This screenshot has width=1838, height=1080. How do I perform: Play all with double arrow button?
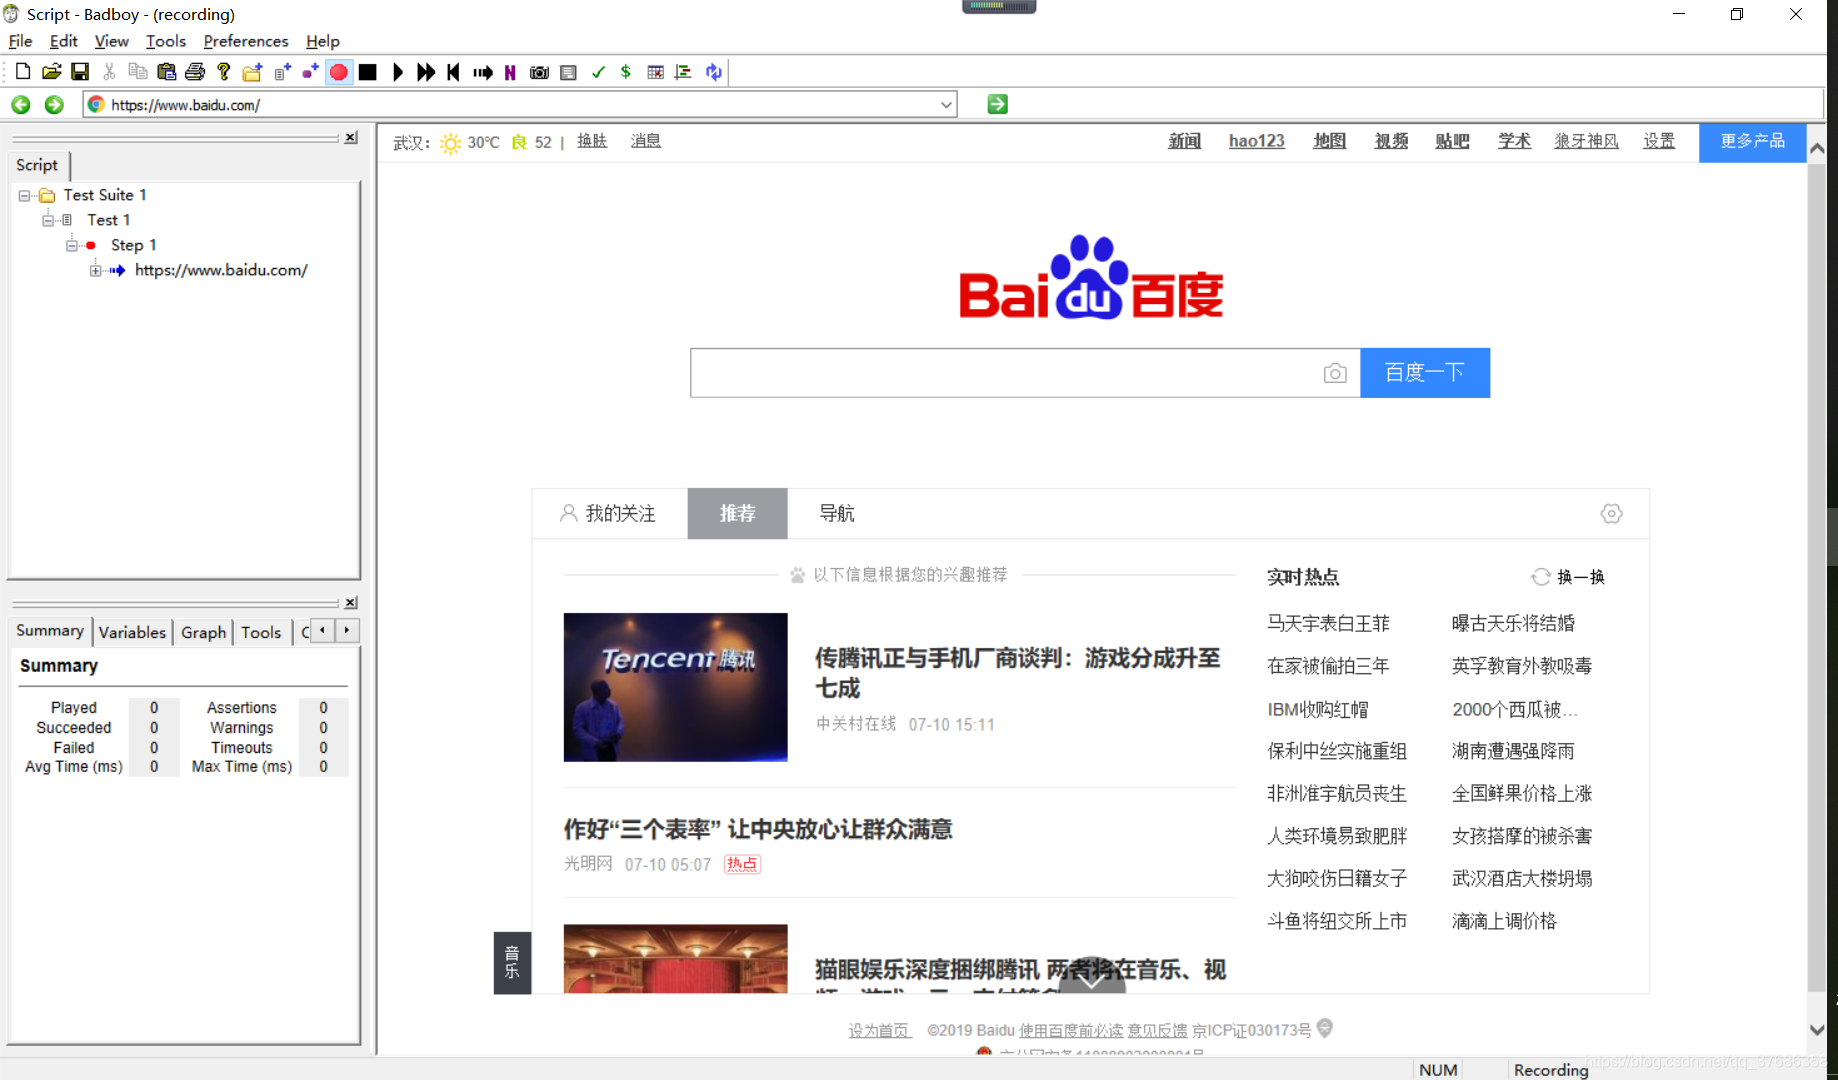[x=426, y=72]
